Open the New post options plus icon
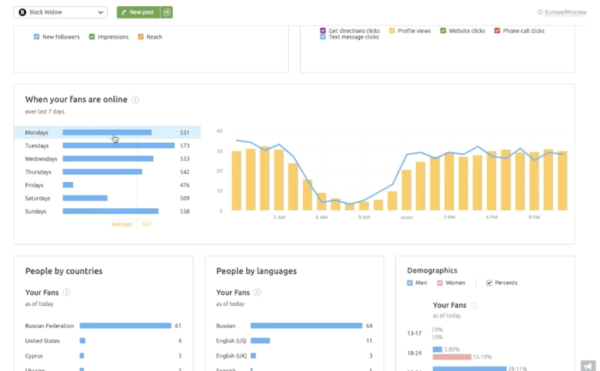Screen dimensions: 600x371 point(167,12)
